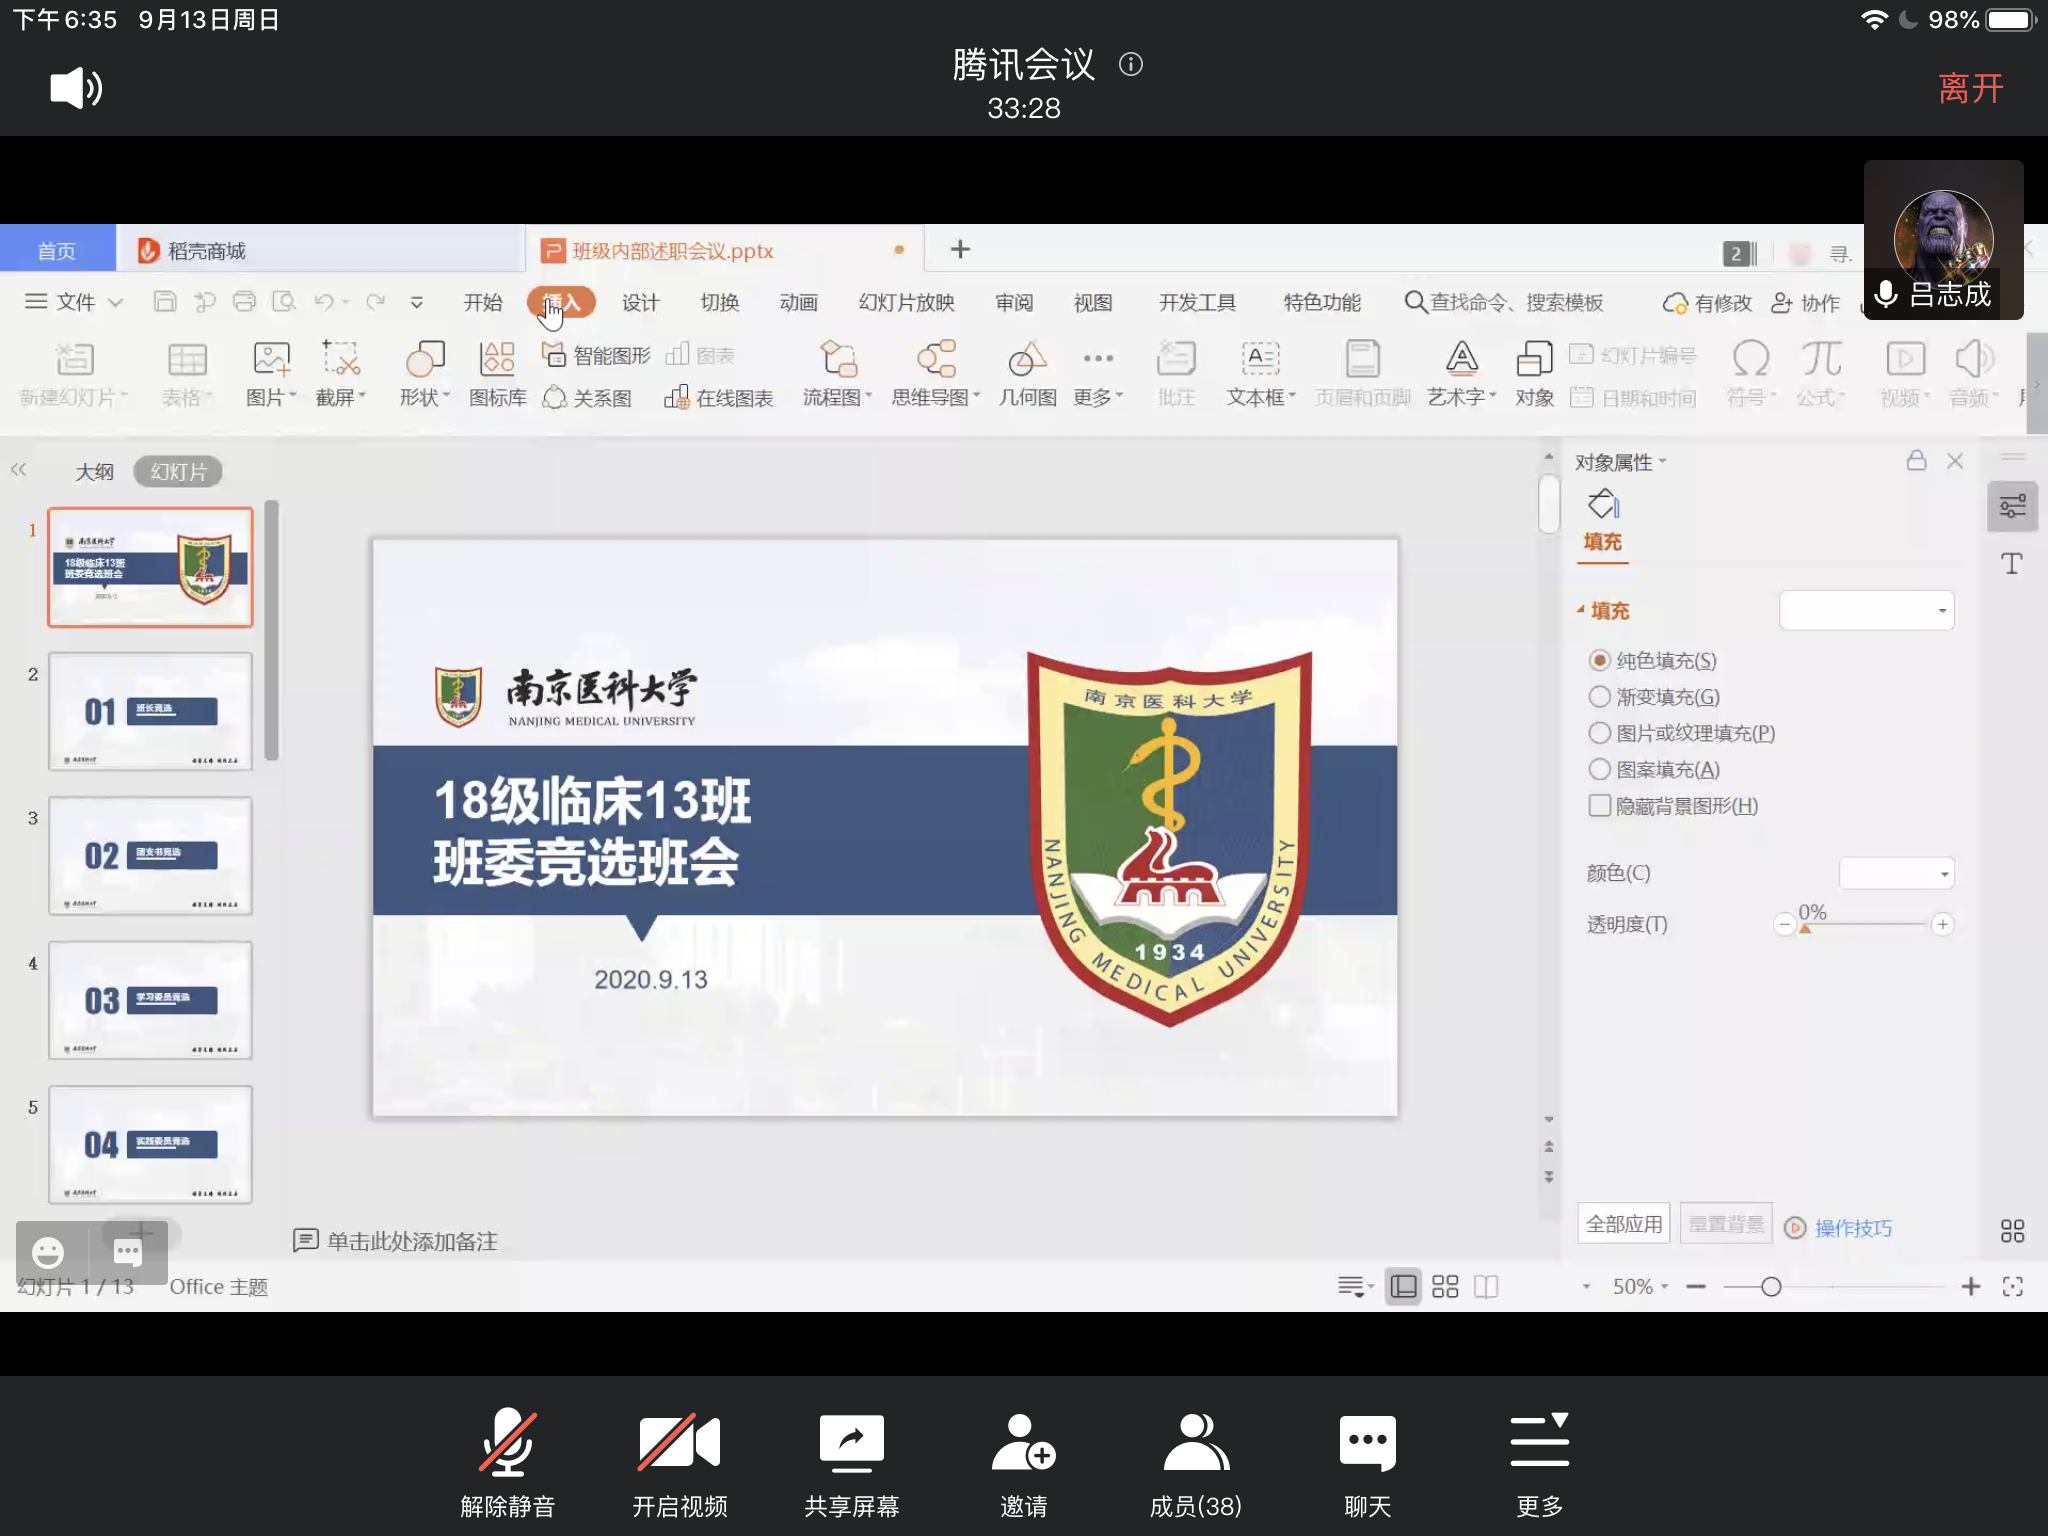Click the 协作 collaboration button
The height and width of the screenshot is (1536, 2048).
[1805, 303]
